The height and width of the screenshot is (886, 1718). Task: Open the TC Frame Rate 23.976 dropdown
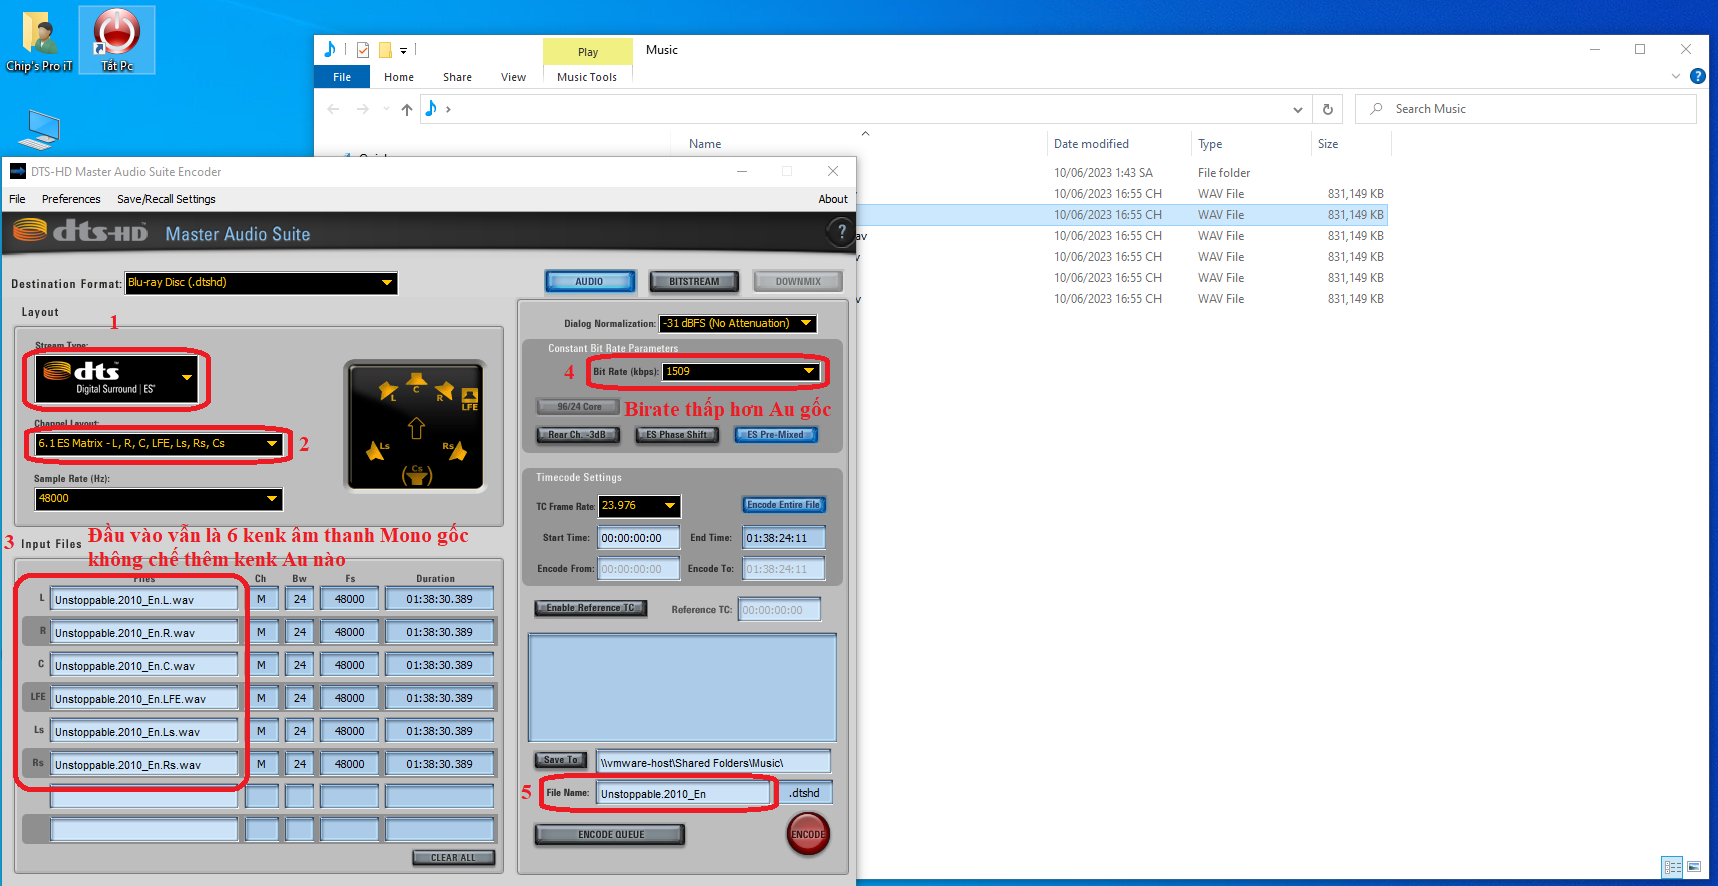coord(640,506)
